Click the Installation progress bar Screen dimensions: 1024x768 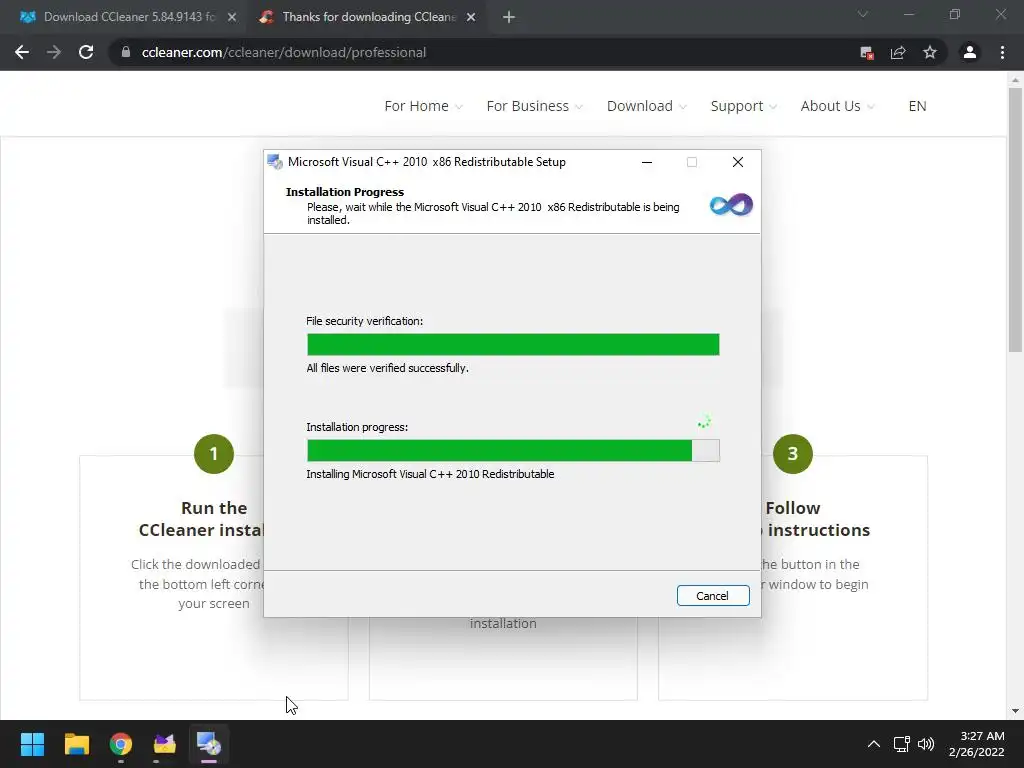(x=513, y=451)
